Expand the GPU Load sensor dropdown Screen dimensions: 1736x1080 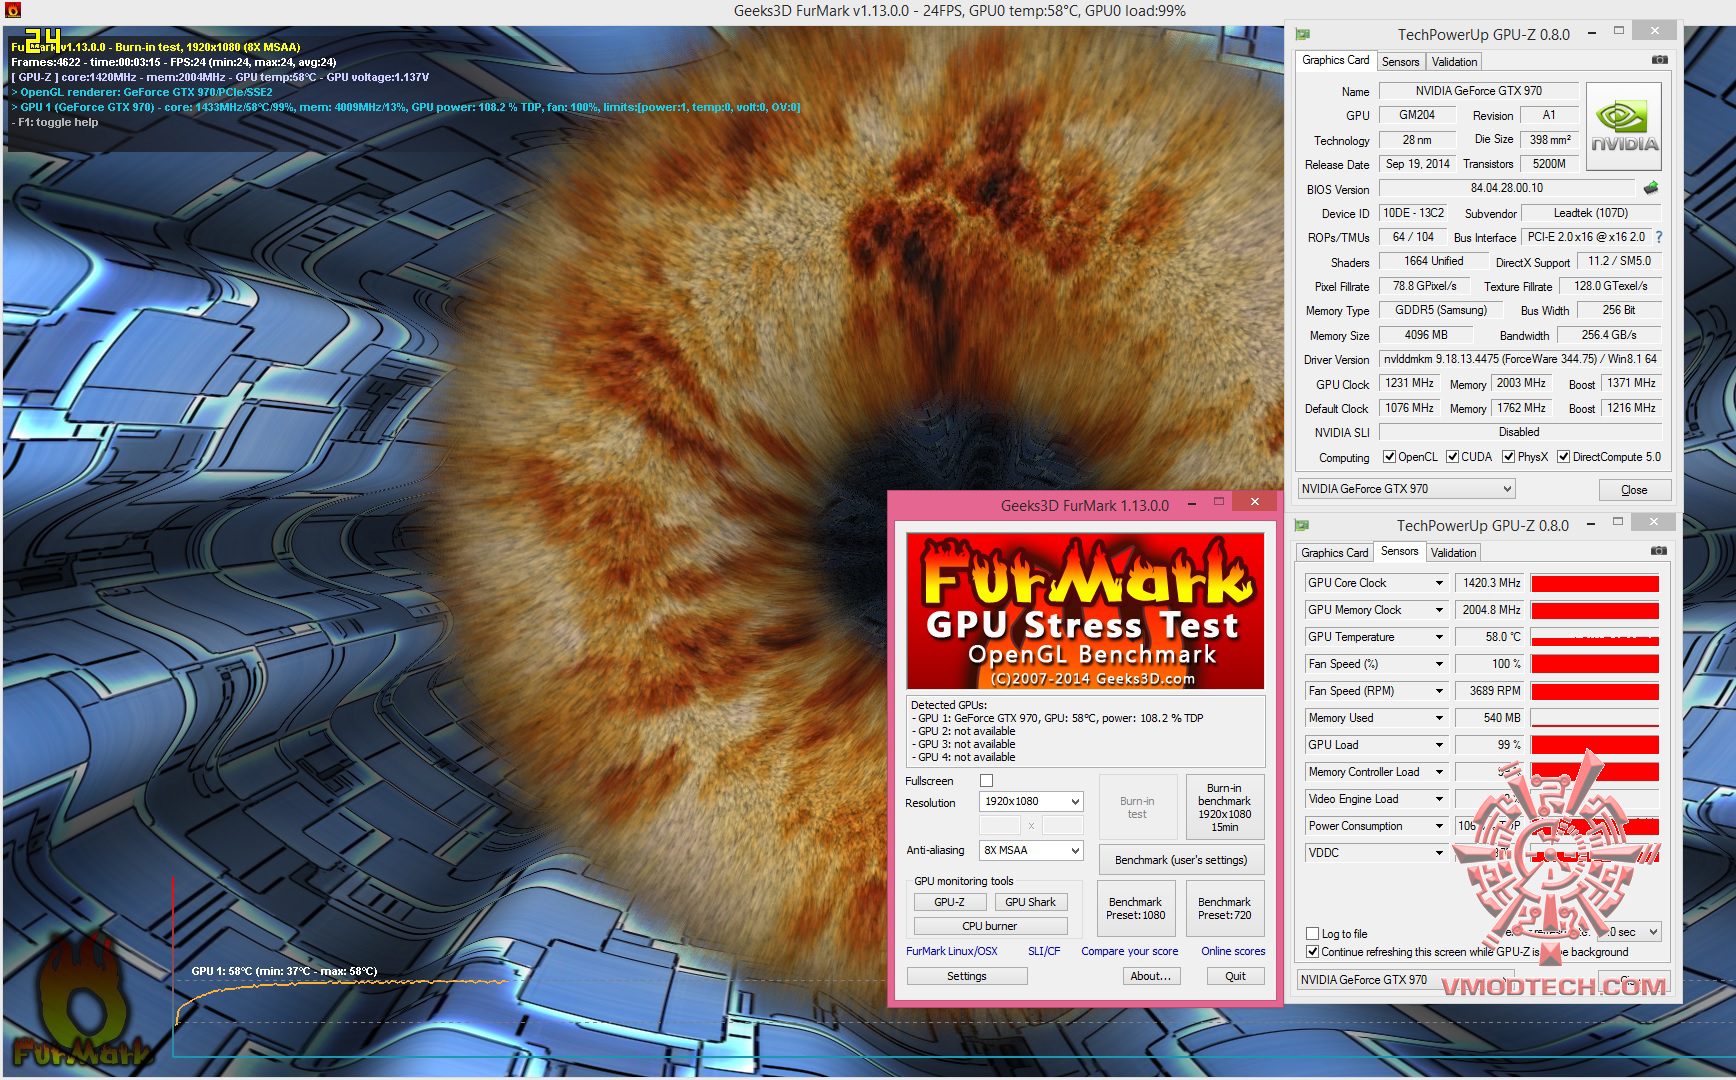point(1439,745)
